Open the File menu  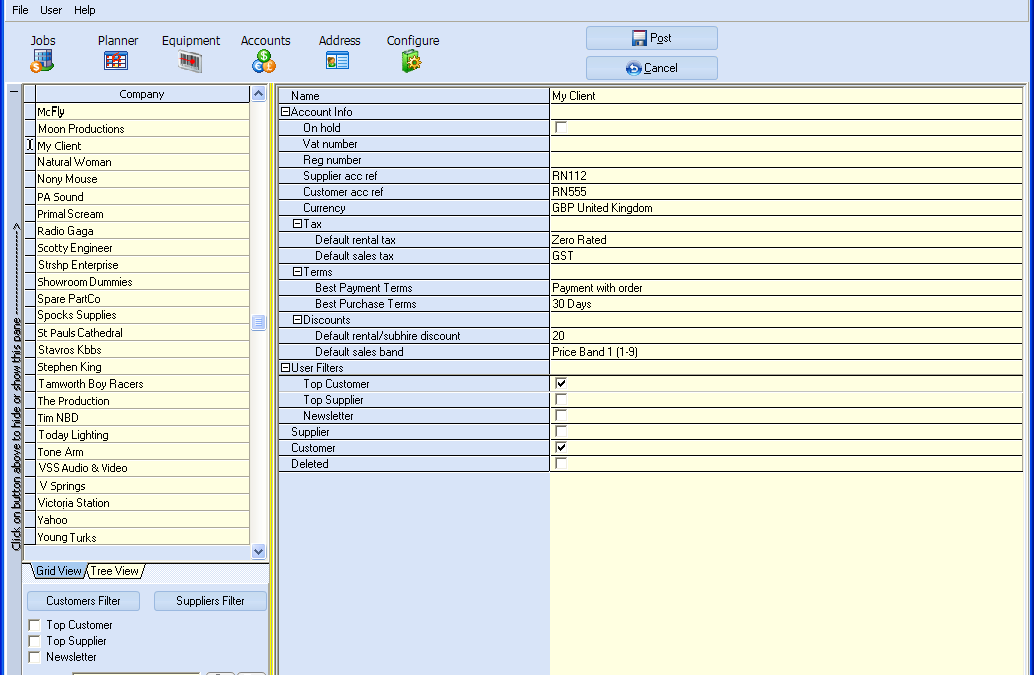pos(20,10)
